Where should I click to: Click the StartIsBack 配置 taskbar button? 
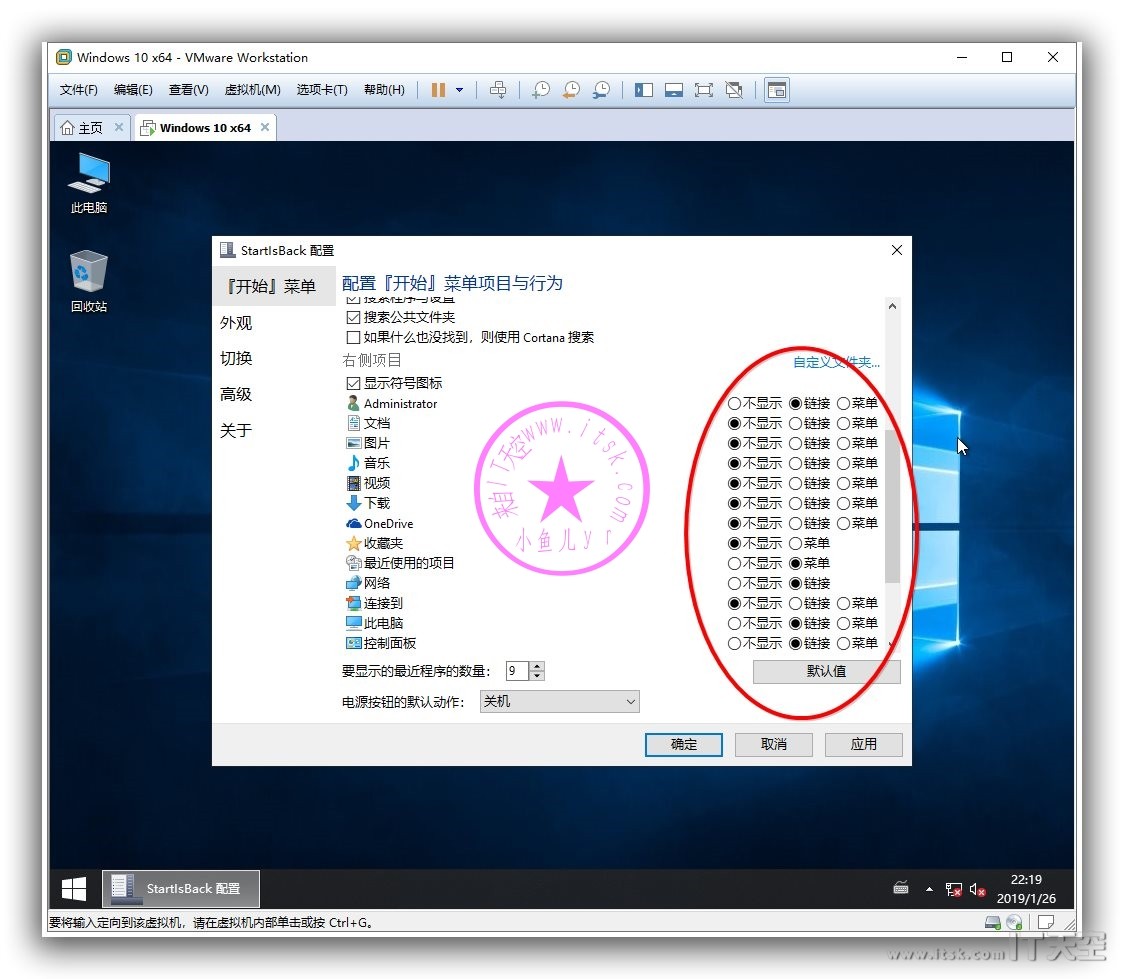click(181, 889)
